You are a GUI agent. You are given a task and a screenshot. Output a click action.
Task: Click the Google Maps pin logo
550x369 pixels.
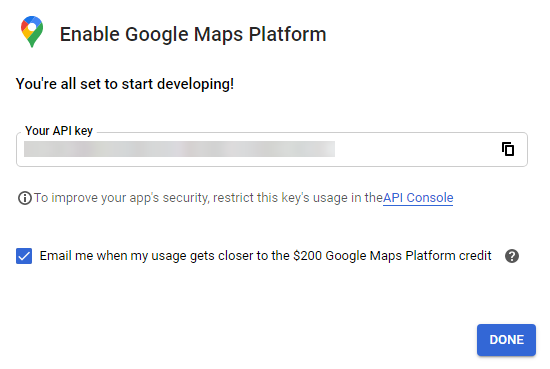[32, 32]
